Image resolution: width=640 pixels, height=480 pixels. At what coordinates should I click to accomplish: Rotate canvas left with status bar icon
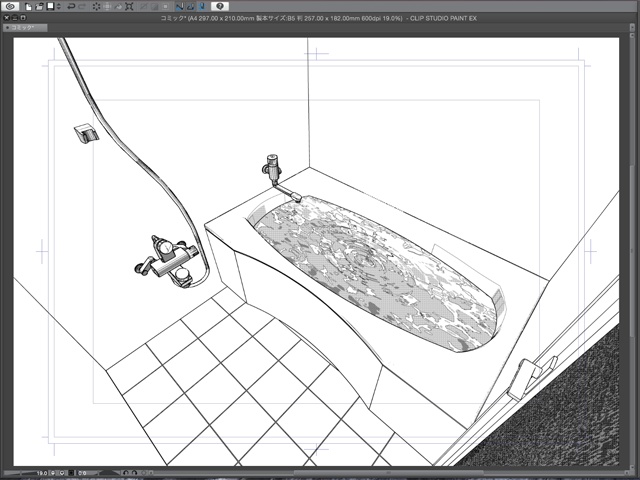point(126,473)
